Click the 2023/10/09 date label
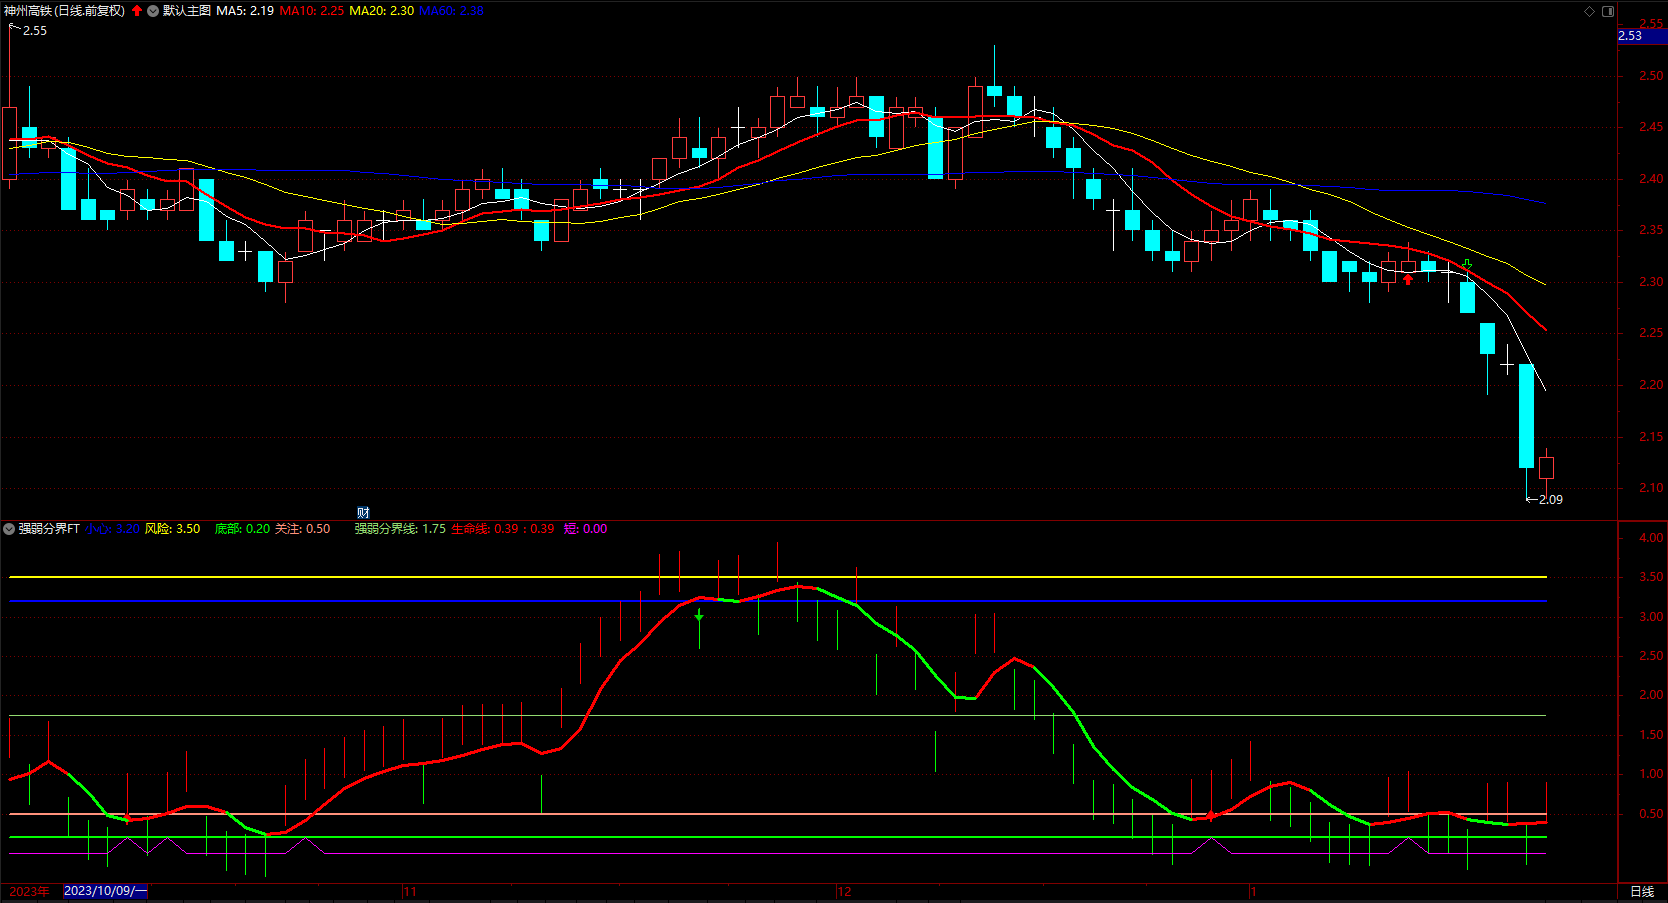1668x903 pixels. [x=105, y=891]
